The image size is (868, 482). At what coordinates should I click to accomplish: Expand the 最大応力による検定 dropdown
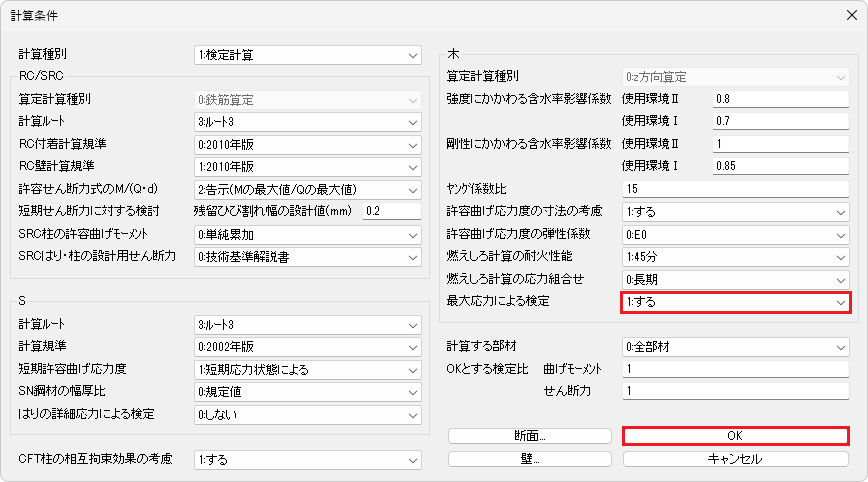(735, 302)
